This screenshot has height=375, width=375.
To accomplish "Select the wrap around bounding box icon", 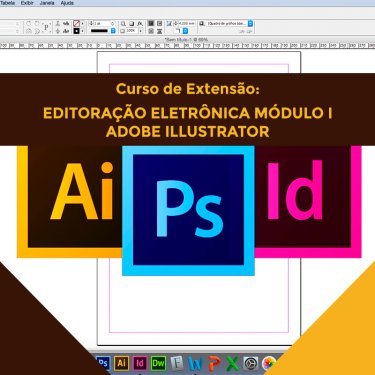I will pos(159,23).
